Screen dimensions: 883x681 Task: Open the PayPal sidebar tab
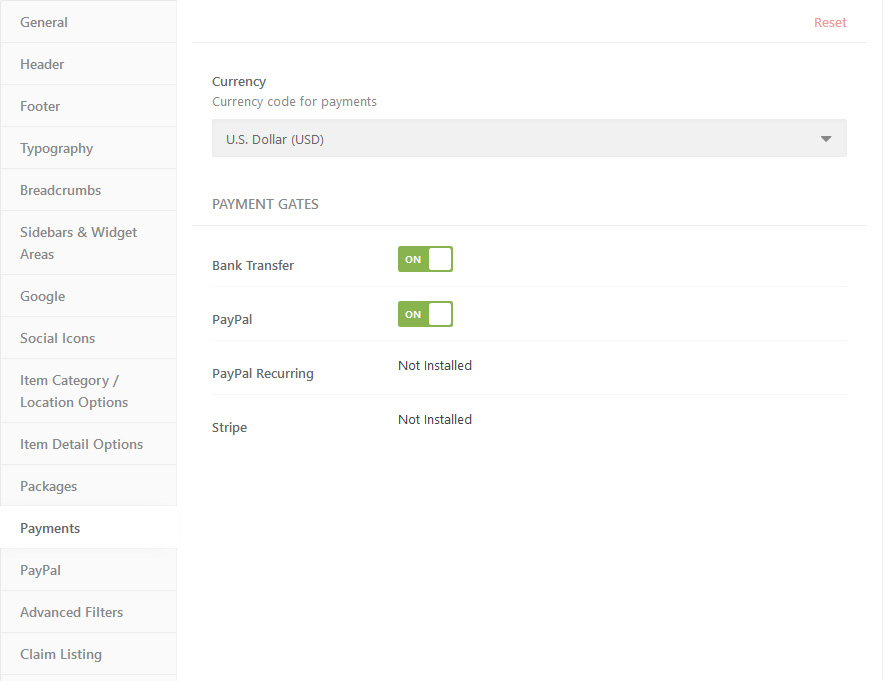[x=88, y=570]
